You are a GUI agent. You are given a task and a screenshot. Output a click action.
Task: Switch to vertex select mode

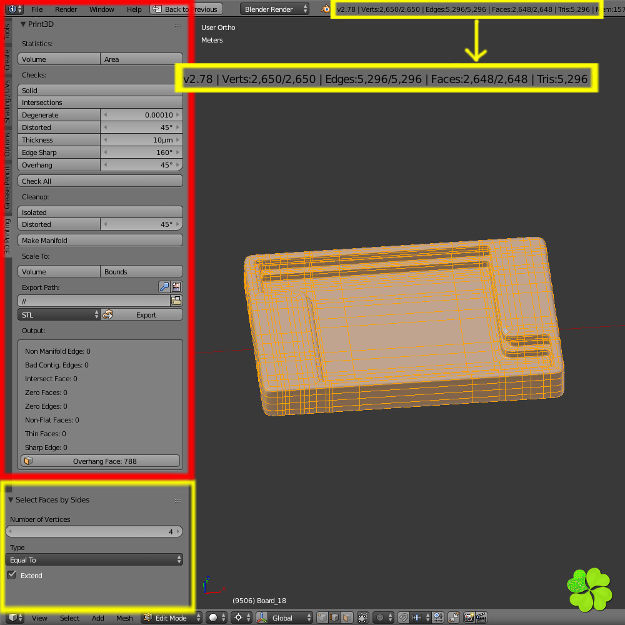[322, 617]
